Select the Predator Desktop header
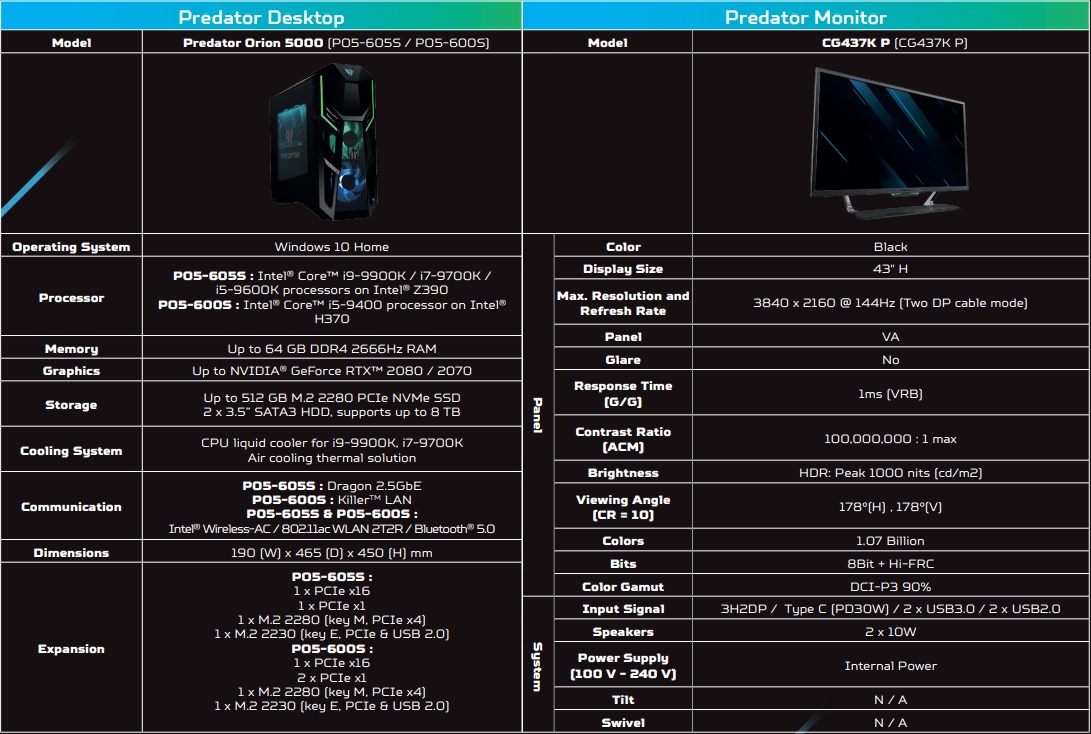 [x=261, y=17]
